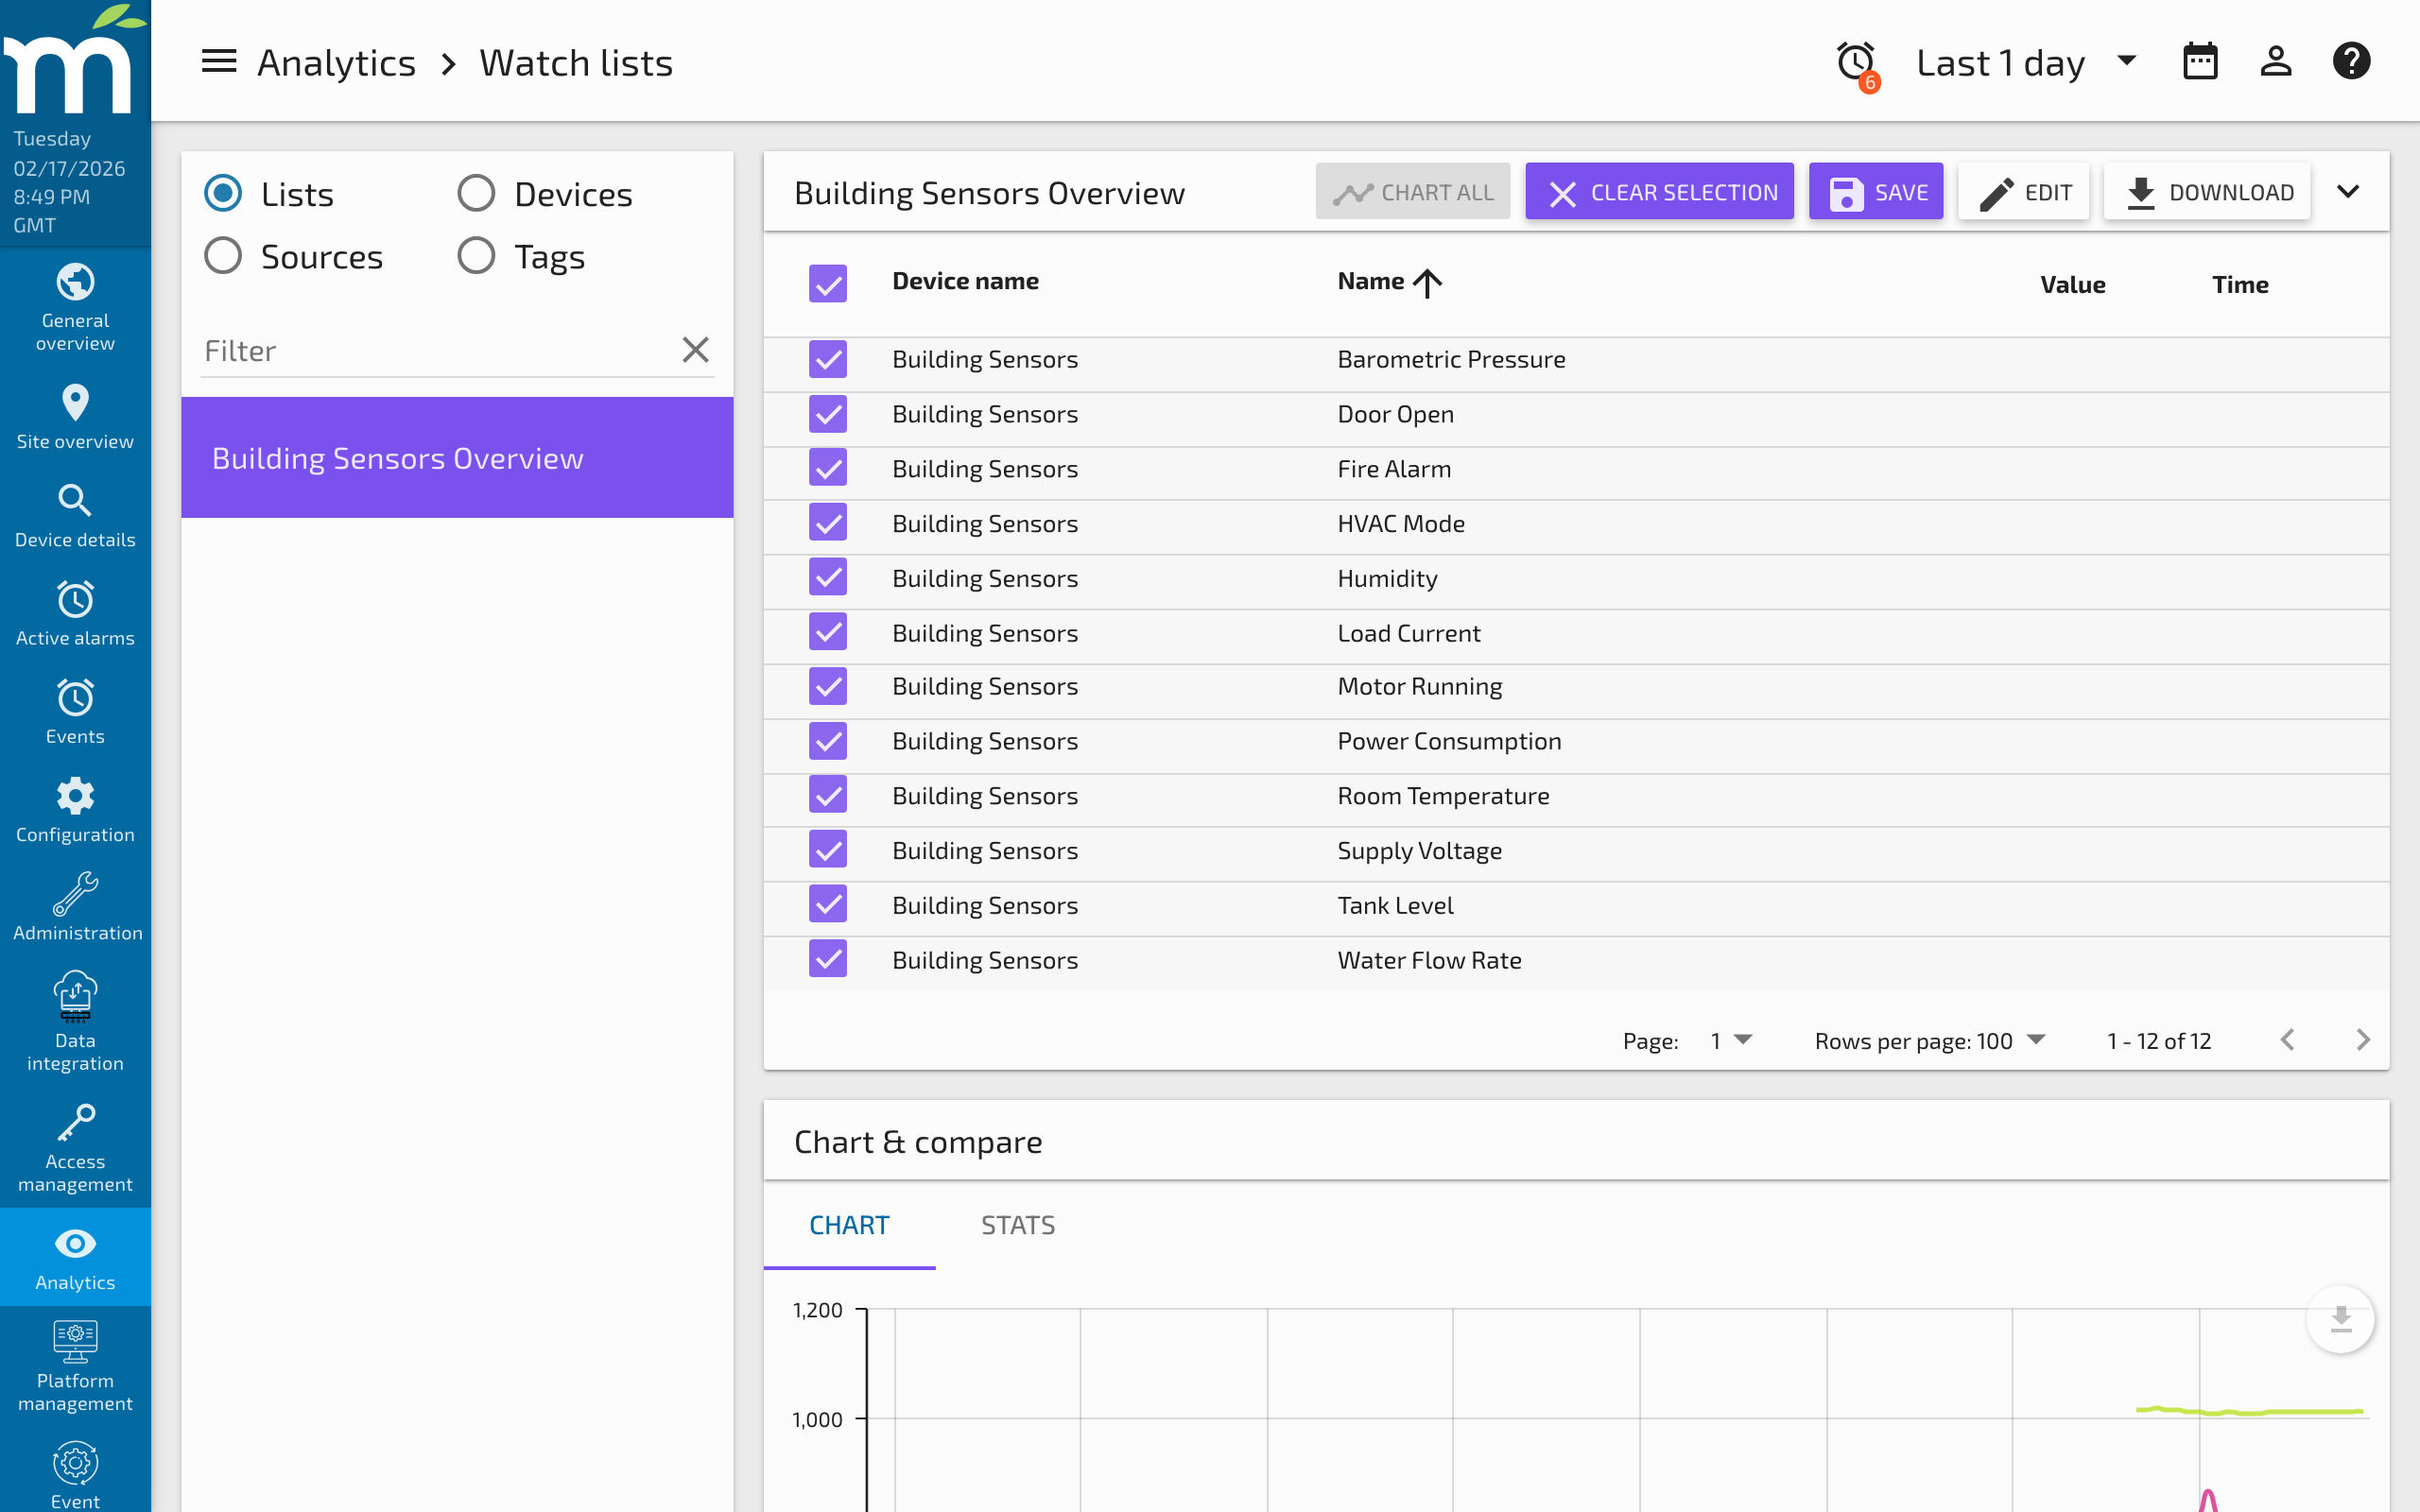Image resolution: width=2420 pixels, height=1512 pixels.
Task: Switch to the STATS tab
Action: (x=1017, y=1224)
